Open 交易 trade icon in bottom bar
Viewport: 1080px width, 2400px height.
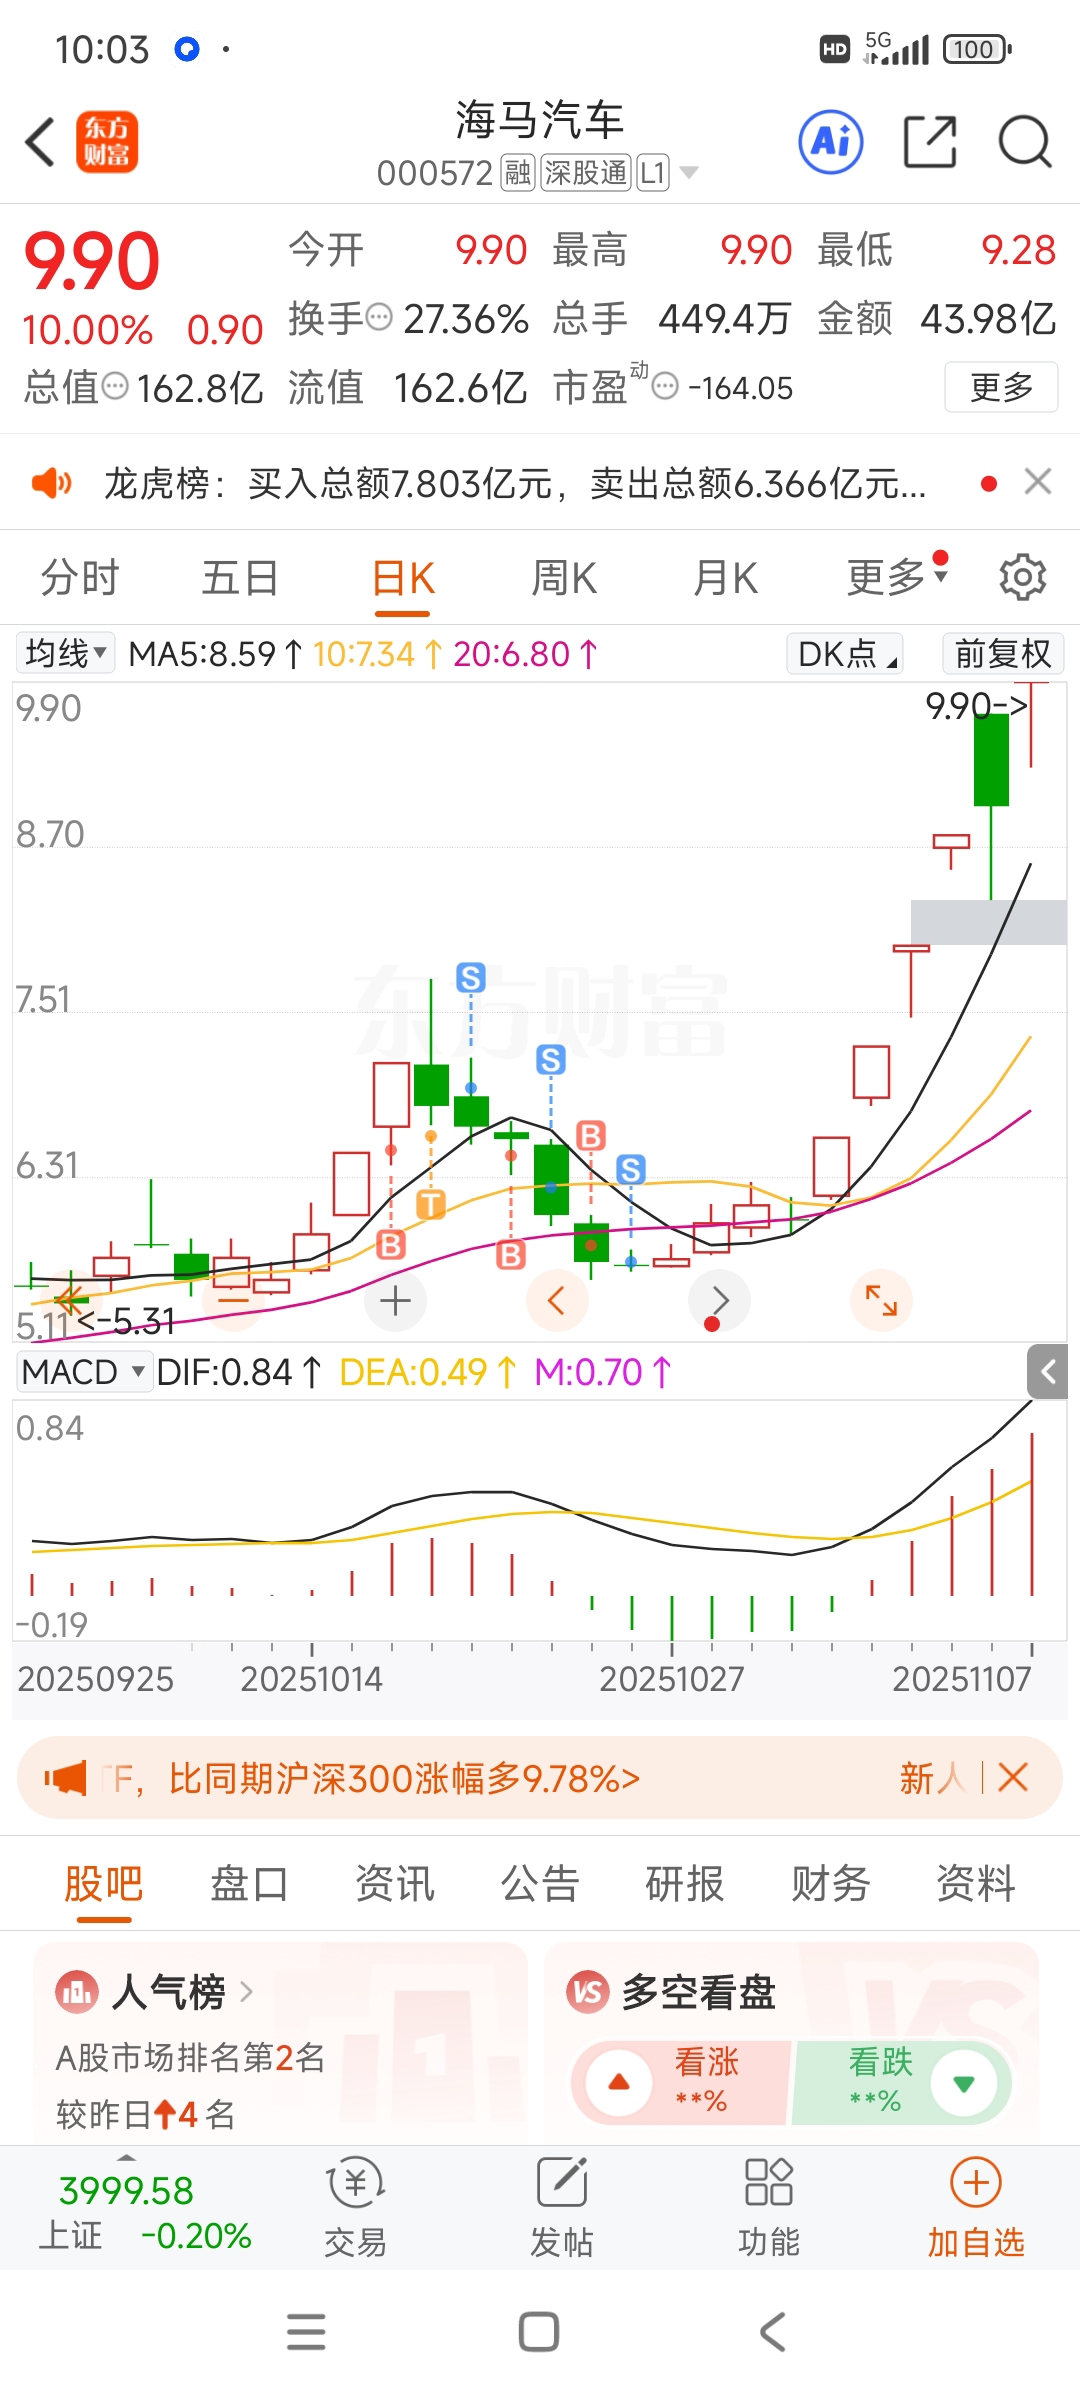tap(355, 2209)
